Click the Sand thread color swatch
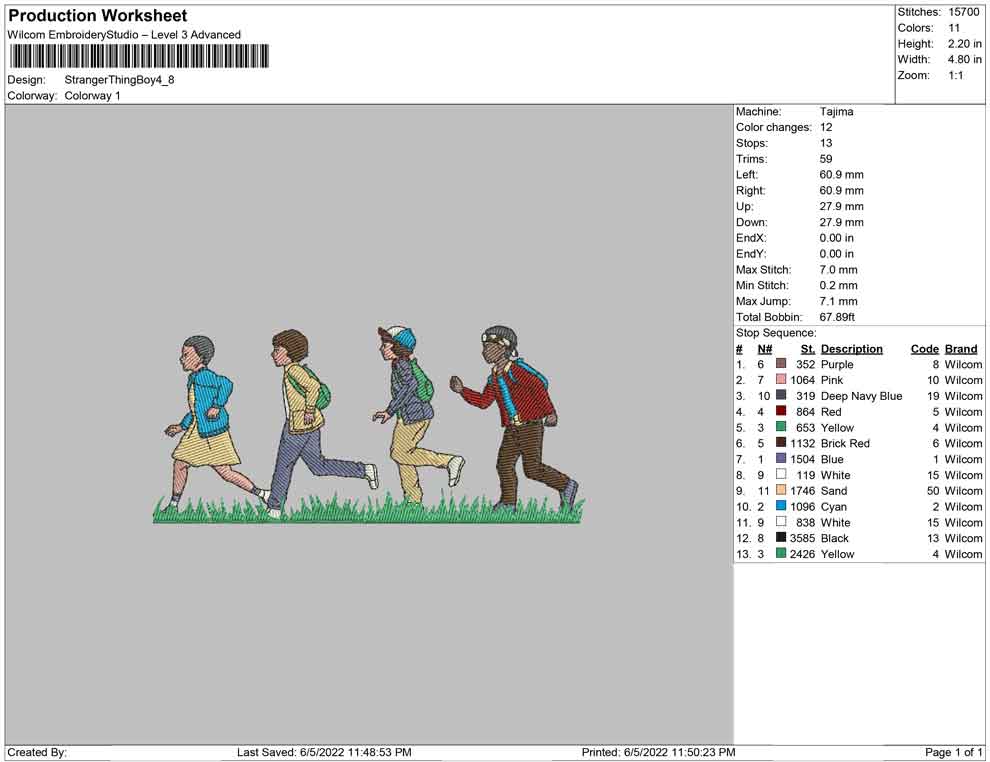This screenshot has height=762, width=990. click(781, 491)
